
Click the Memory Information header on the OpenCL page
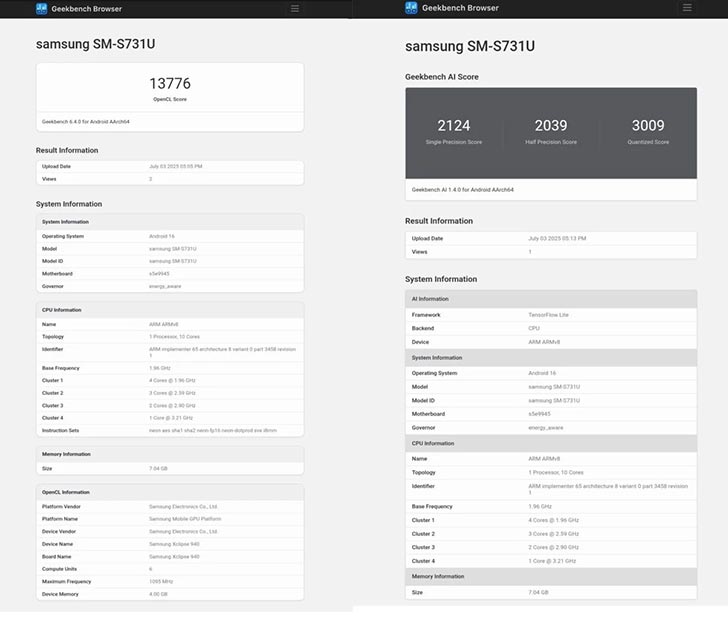click(x=170, y=454)
